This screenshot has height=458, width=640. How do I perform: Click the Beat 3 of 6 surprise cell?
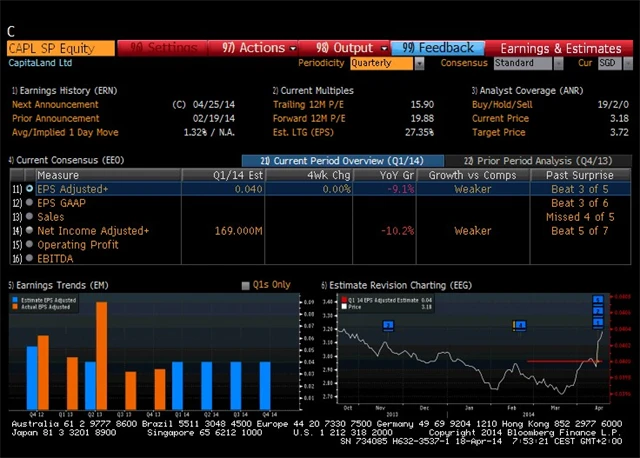580,203
